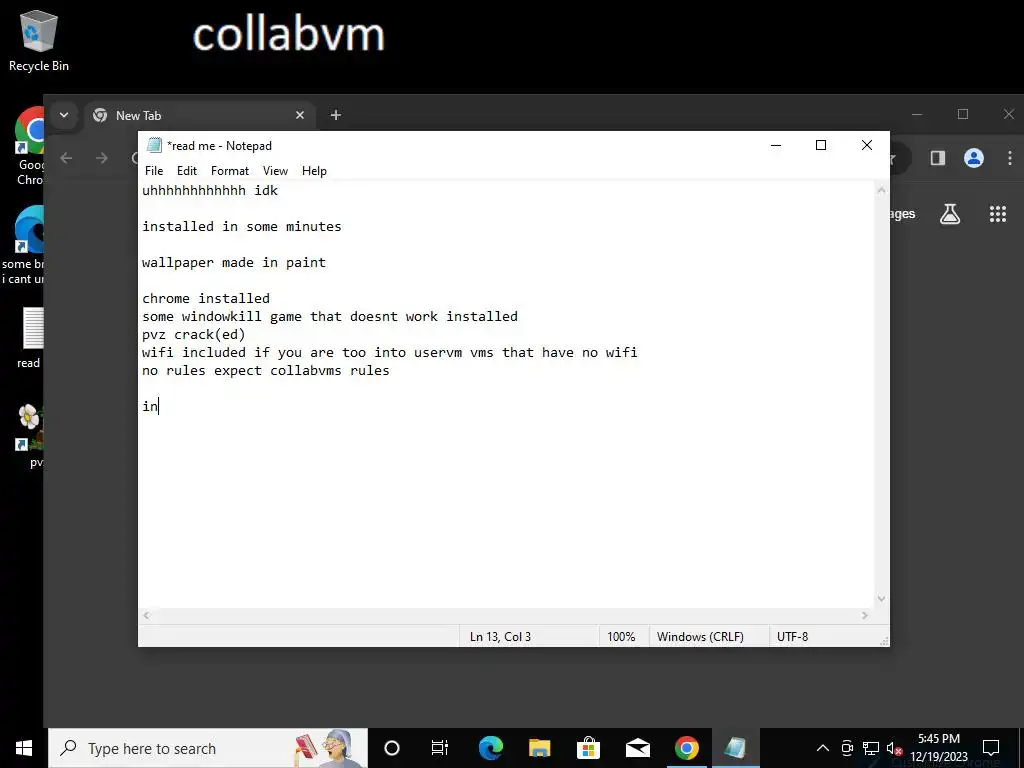Select the read text file on desktop
The height and width of the screenshot is (768, 1024).
pos(30,338)
